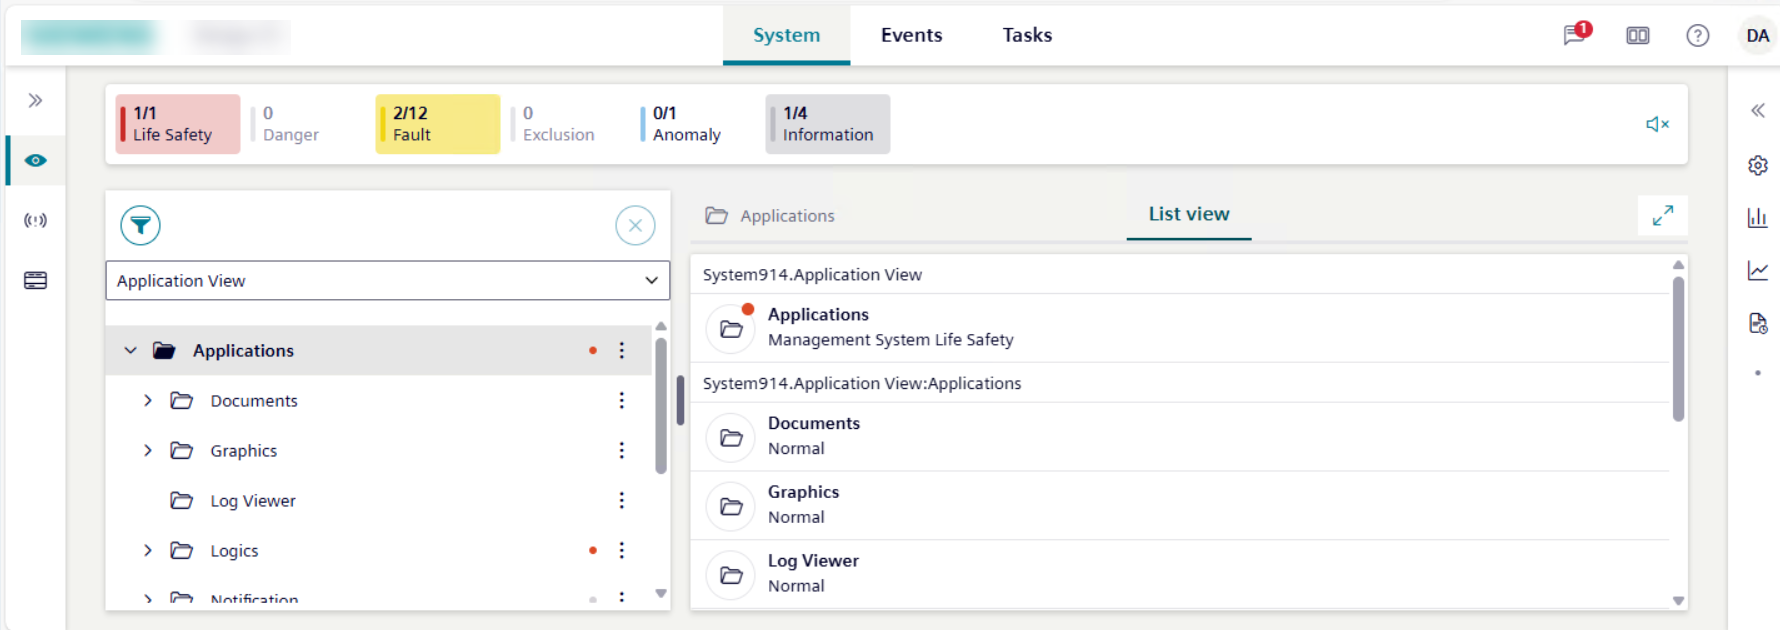Open the help question mark icon
This screenshot has width=1780, height=630.
click(x=1697, y=36)
